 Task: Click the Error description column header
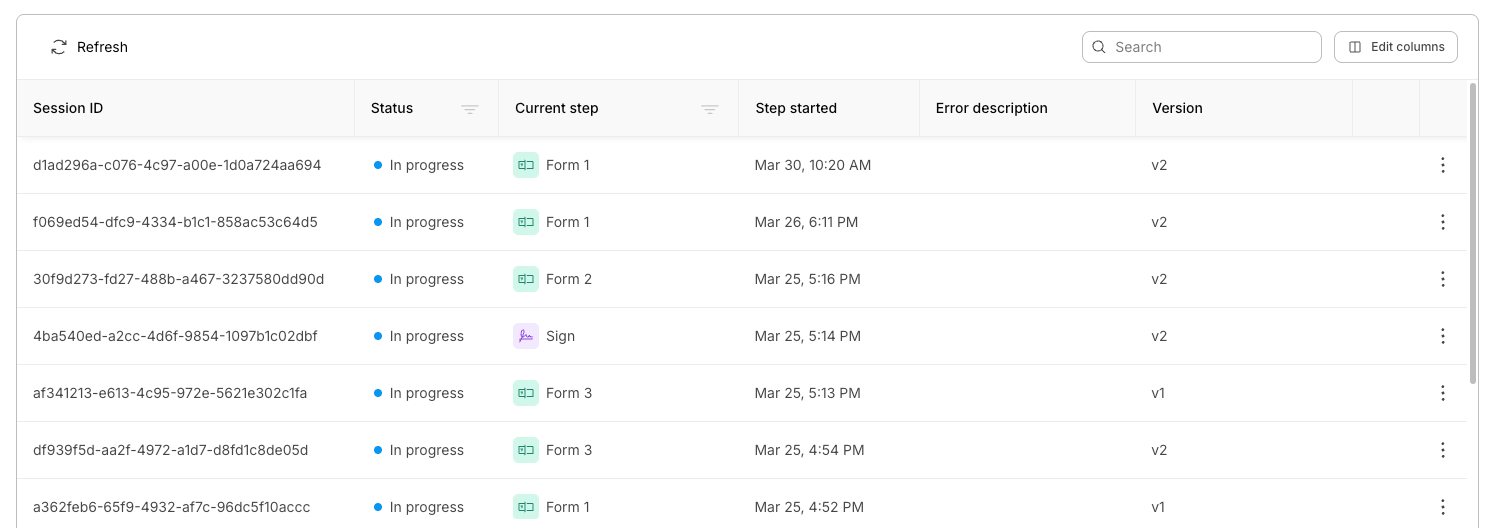click(991, 108)
